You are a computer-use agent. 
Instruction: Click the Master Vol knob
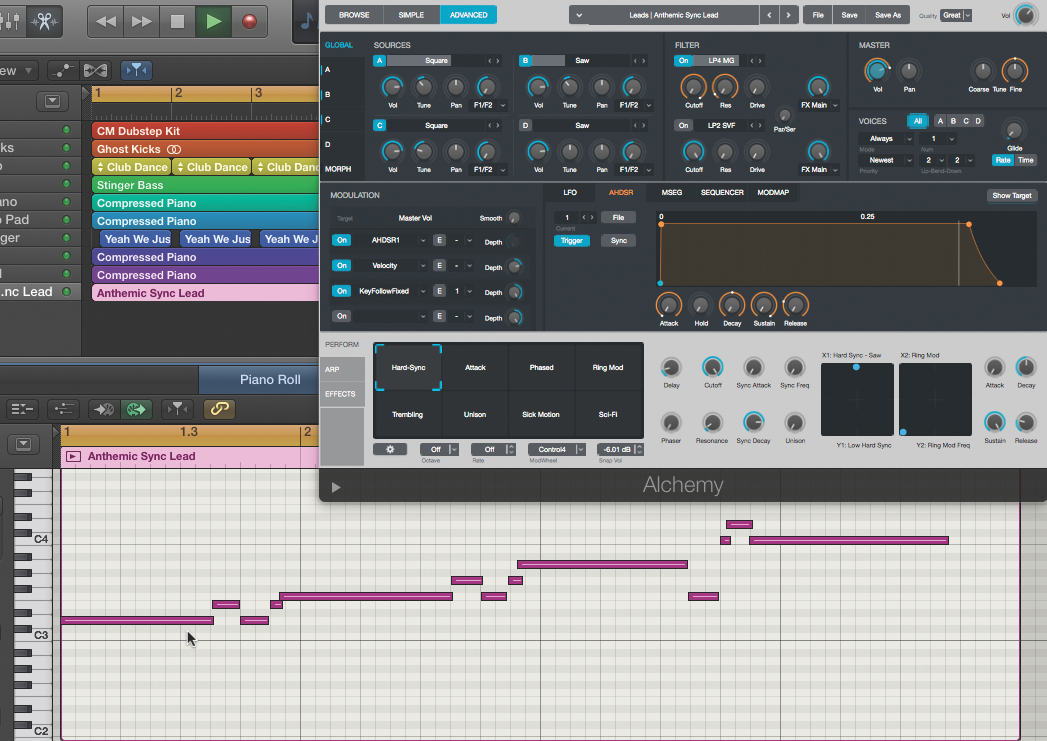877,71
